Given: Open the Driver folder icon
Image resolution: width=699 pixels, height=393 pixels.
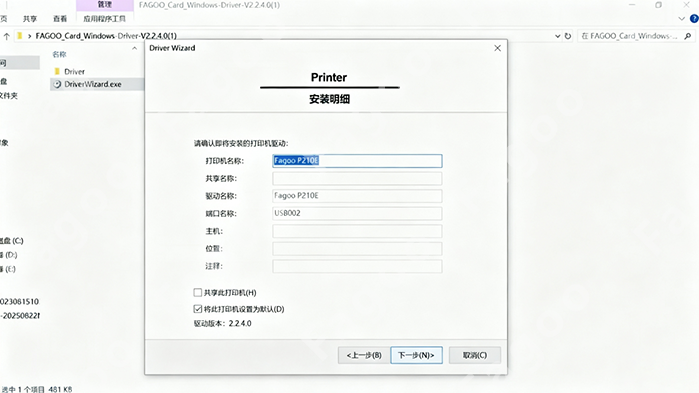Looking at the screenshot, I should coord(57,71).
